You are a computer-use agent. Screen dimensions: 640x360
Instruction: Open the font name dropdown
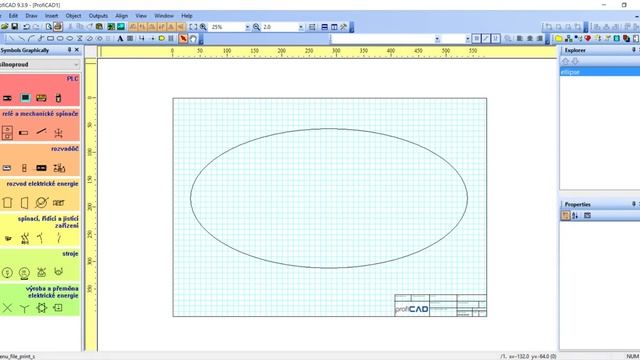coord(437,39)
